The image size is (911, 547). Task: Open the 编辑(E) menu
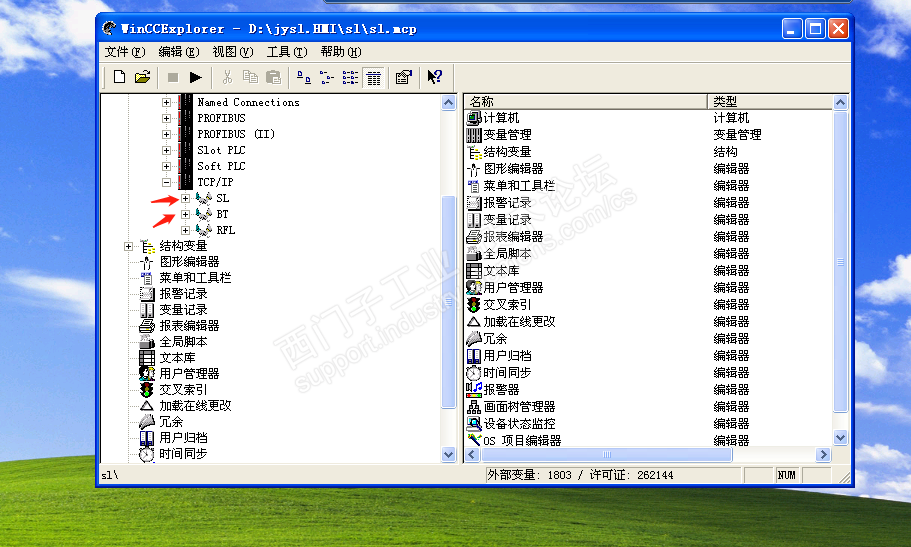point(178,52)
